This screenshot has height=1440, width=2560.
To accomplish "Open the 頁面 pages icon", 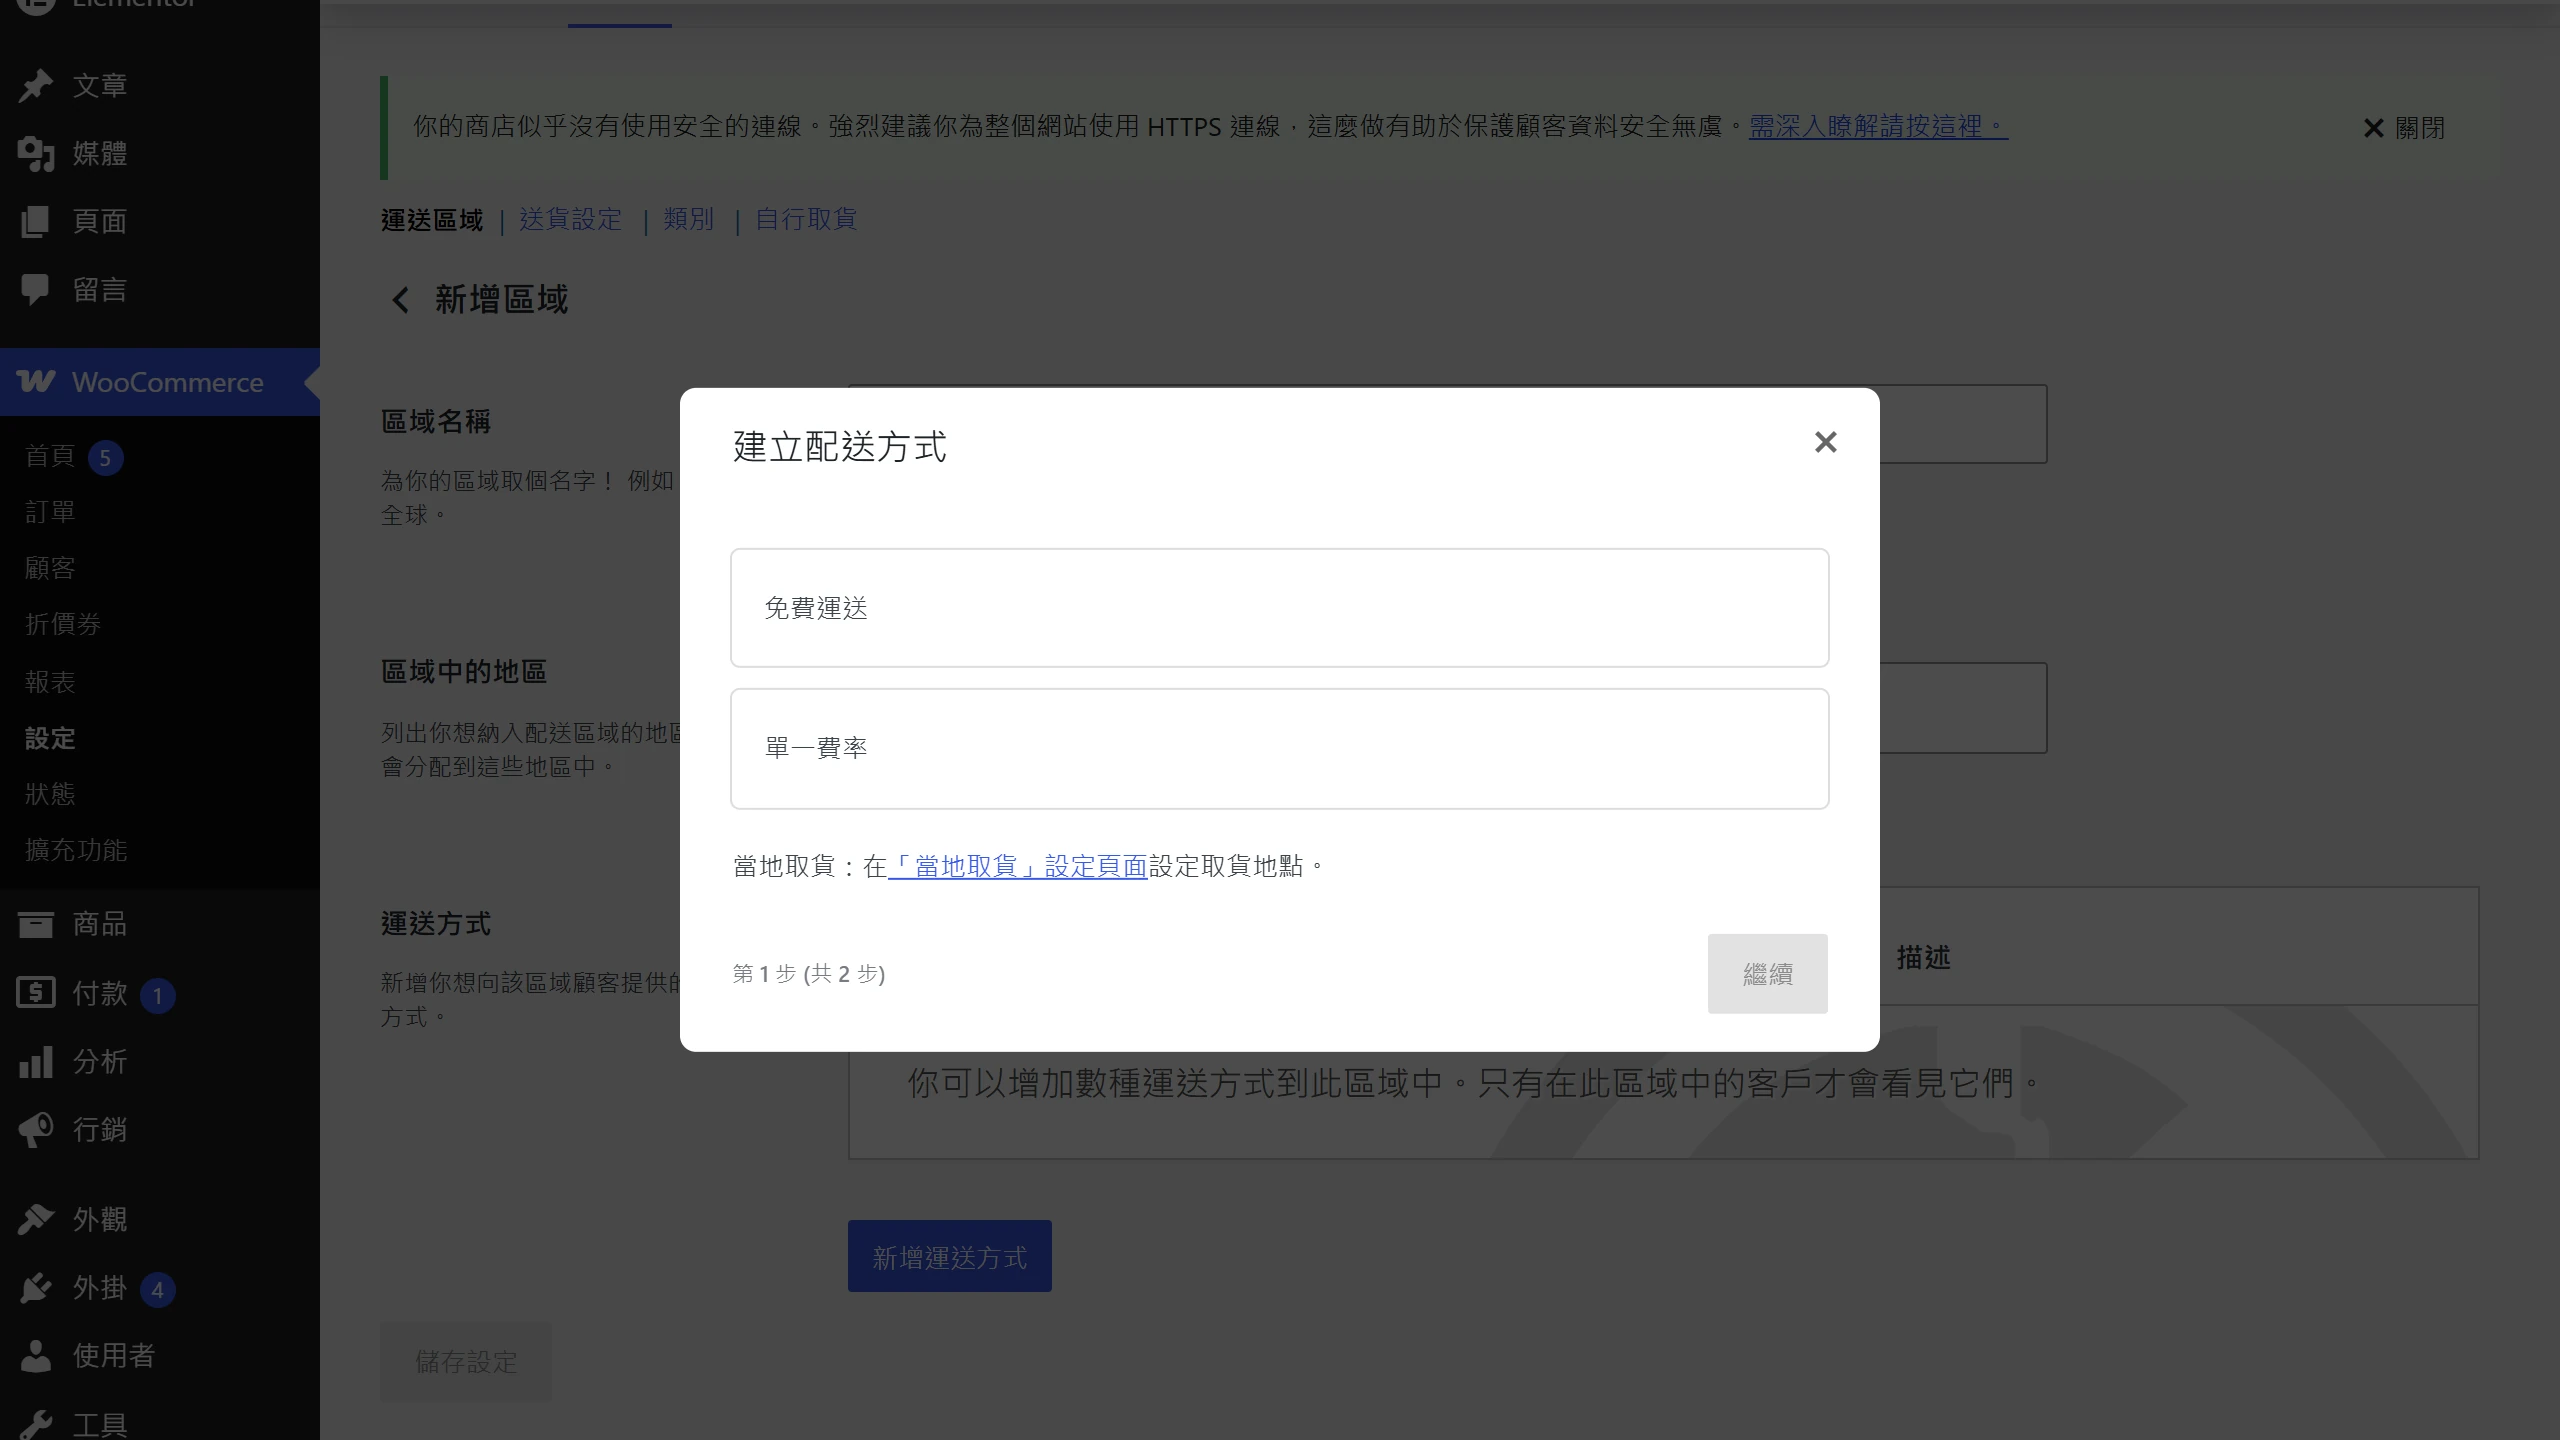I will click(36, 222).
